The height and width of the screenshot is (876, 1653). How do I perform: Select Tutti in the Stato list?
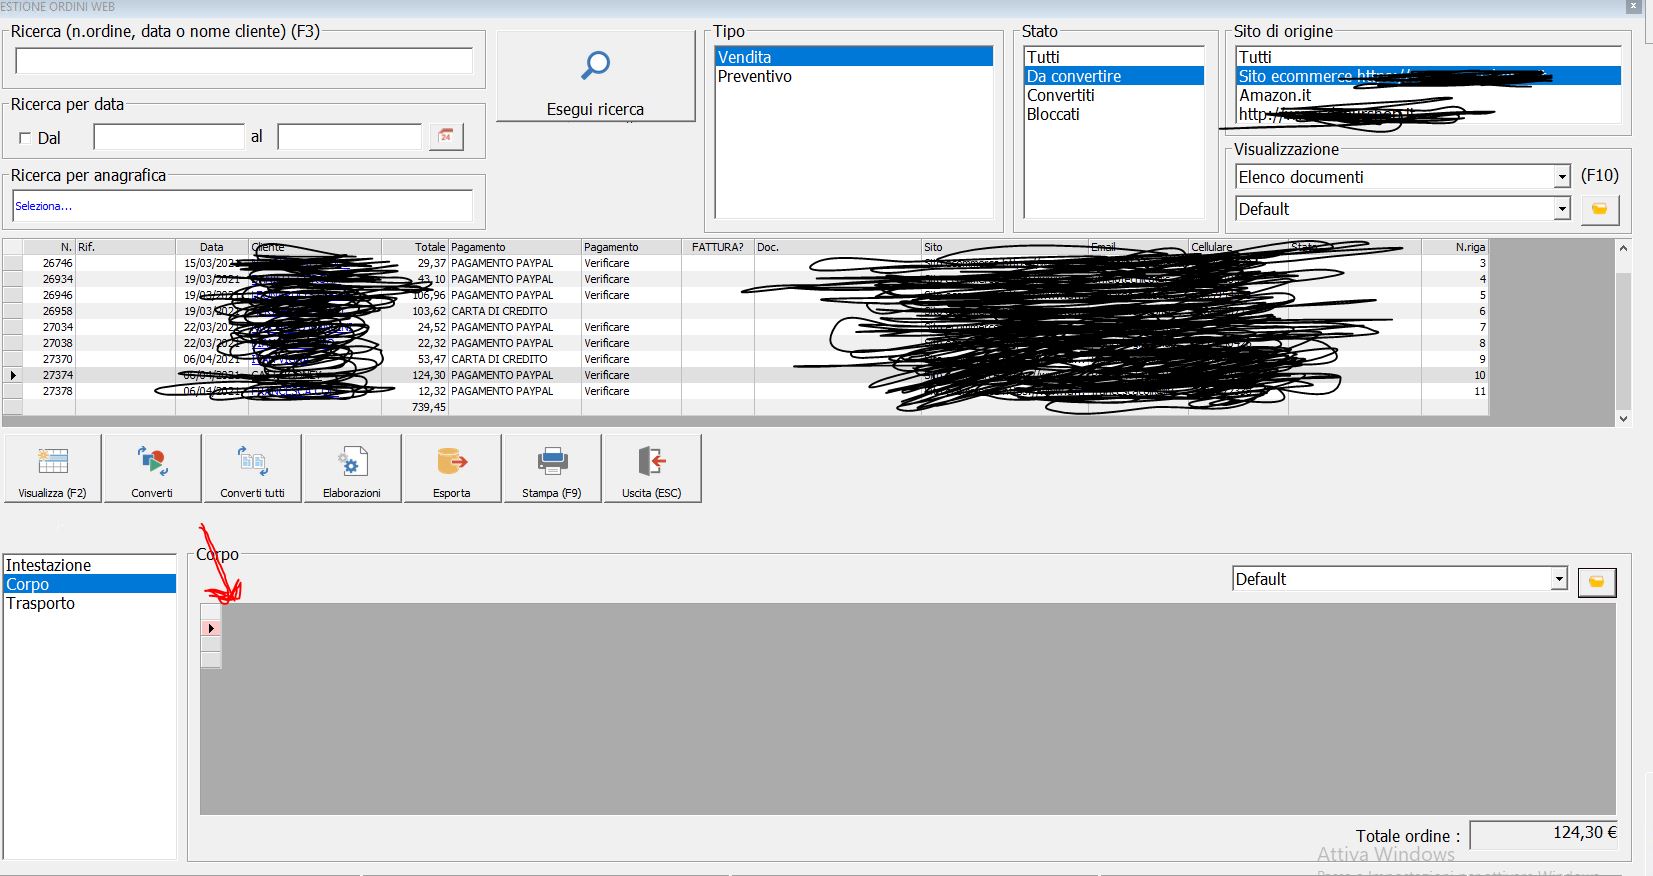pos(1114,57)
